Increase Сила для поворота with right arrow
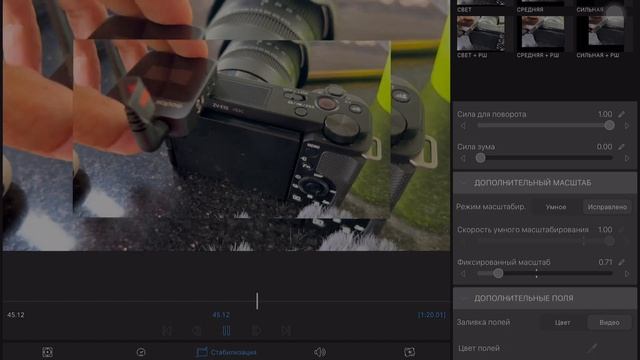 (x=627, y=126)
